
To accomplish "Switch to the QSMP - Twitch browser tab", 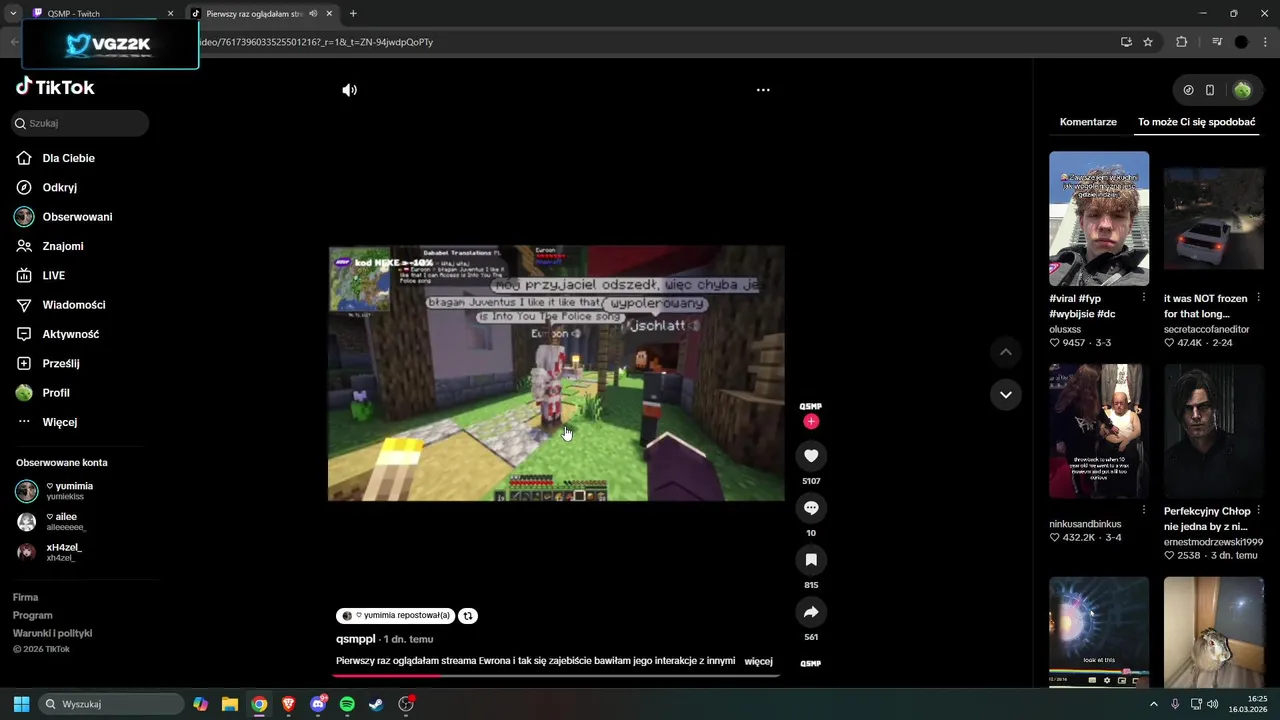I will pos(100,14).
